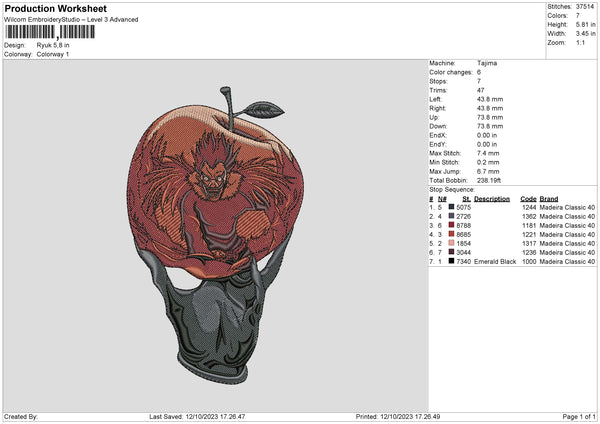Screen dimensions: 600x424
Task: Click thread code 1362 in stop sequence
Action: tap(529, 216)
